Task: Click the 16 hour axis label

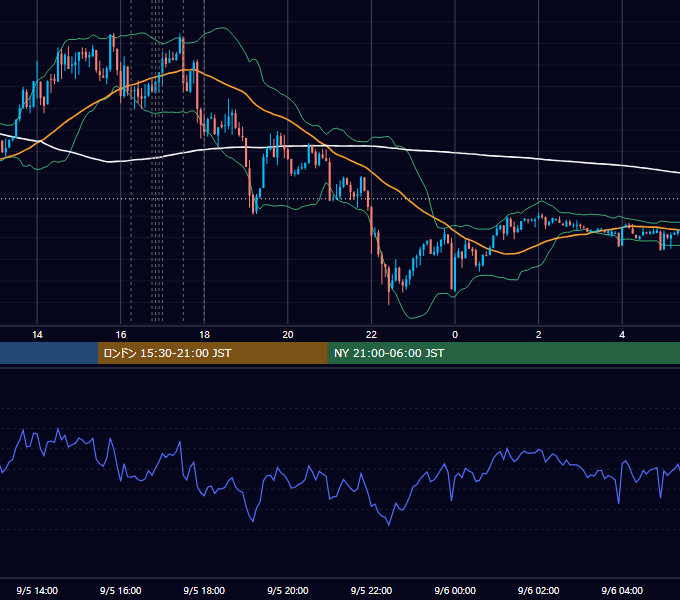Action: tap(121, 335)
